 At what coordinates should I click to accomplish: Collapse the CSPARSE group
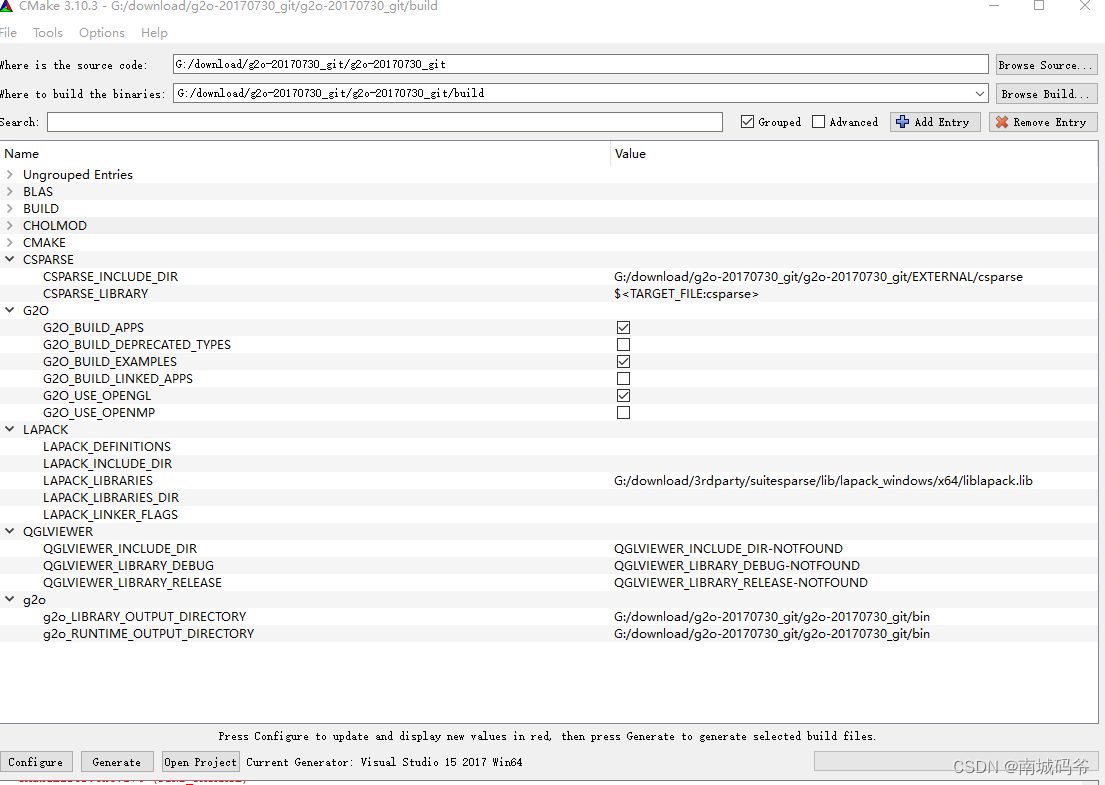tap(10, 259)
